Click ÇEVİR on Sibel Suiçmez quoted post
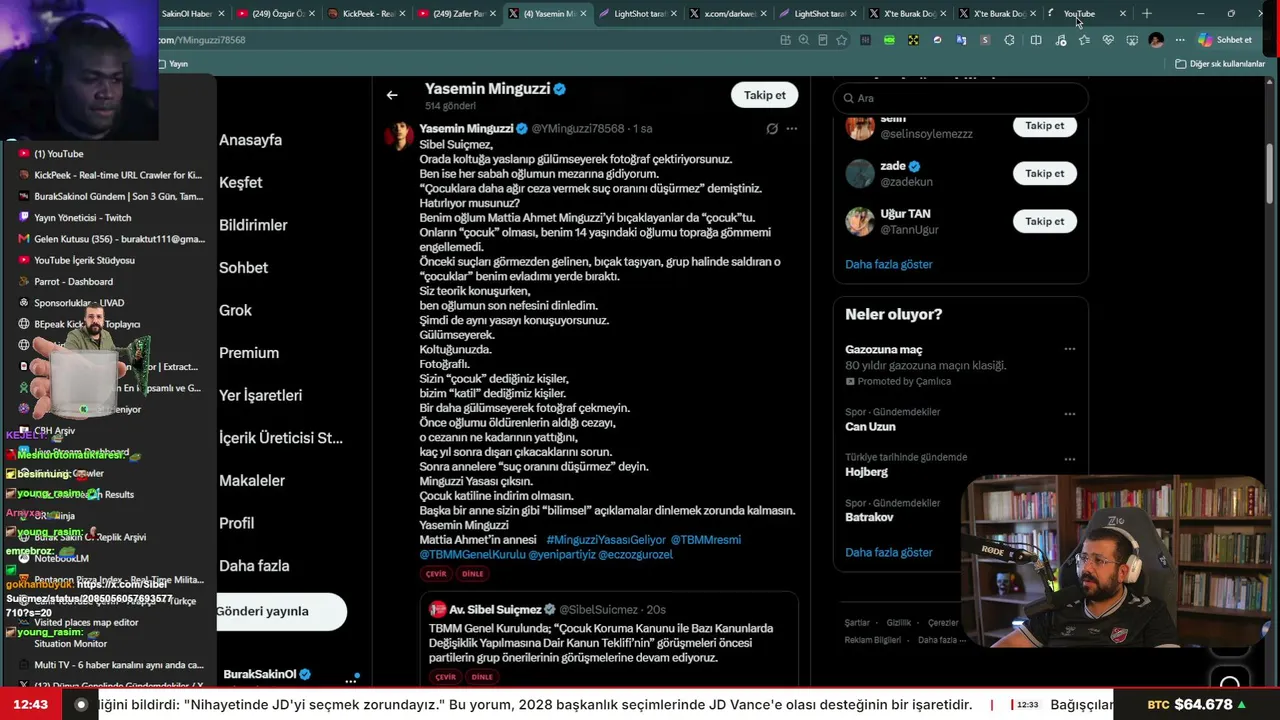Viewport: 1280px width, 720px height. pyautogui.click(x=446, y=677)
